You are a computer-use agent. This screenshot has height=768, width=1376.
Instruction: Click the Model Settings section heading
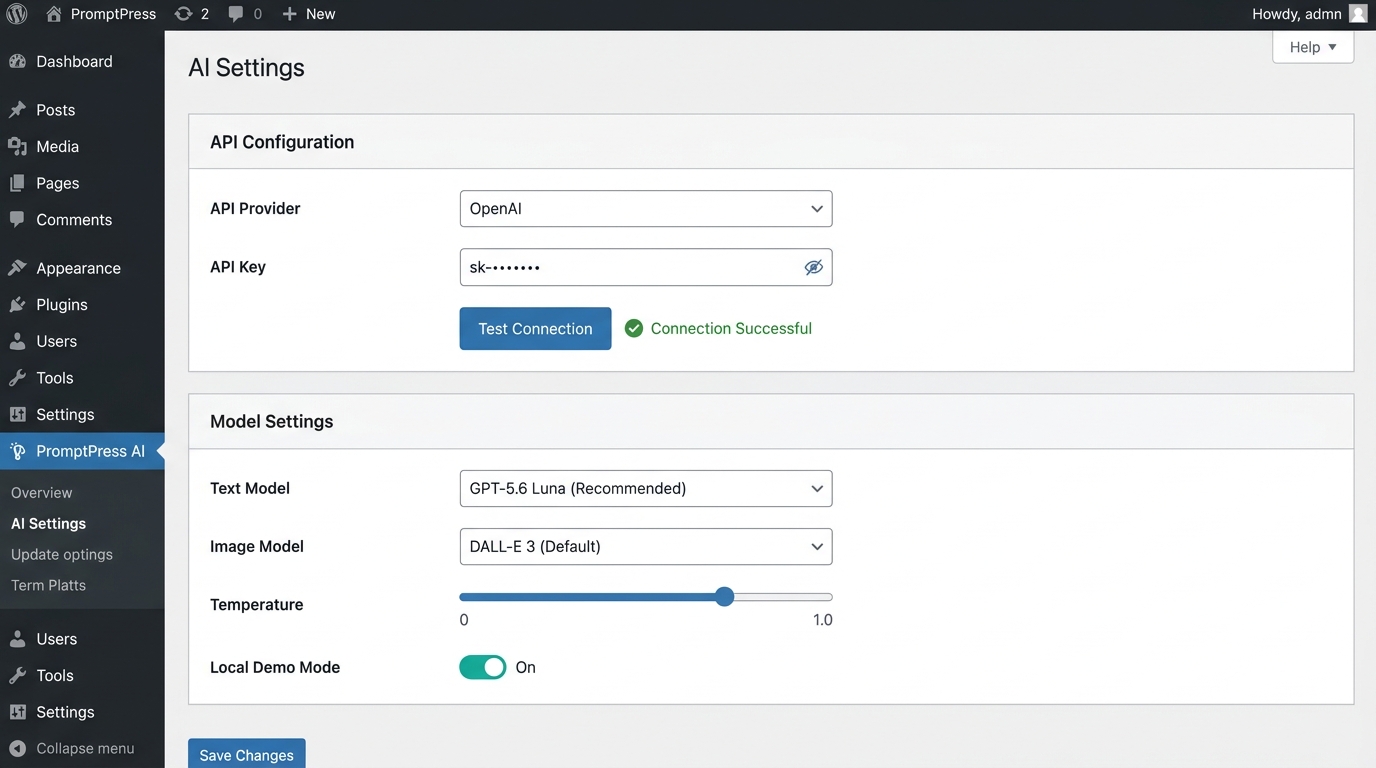click(x=272, y=421)
